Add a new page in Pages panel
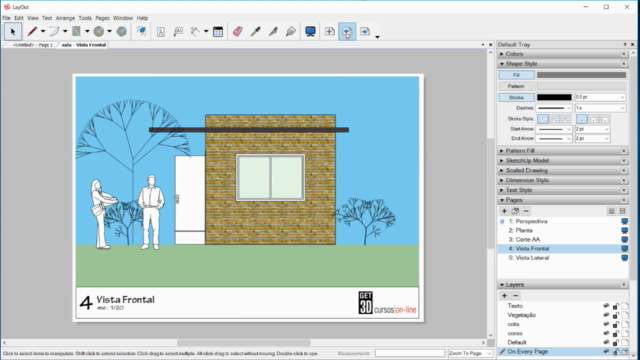The height and width of the screenshot is (360, 640). pyautogui.click(x=504, y=211)
